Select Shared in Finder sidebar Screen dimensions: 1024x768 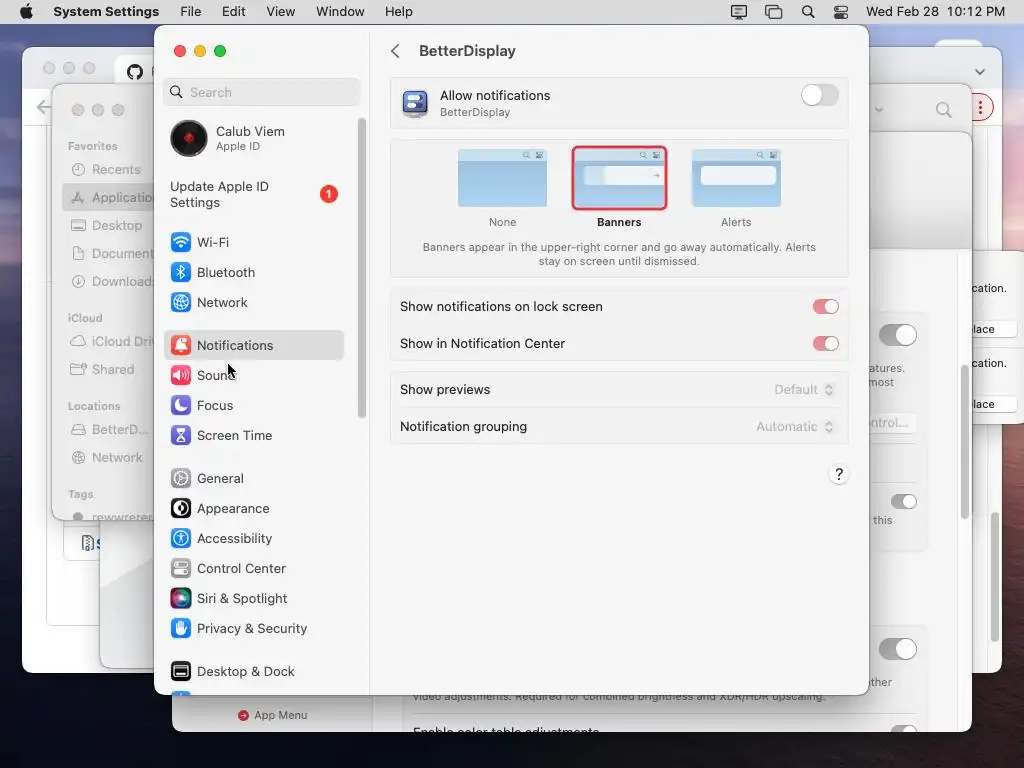point(103,370)
